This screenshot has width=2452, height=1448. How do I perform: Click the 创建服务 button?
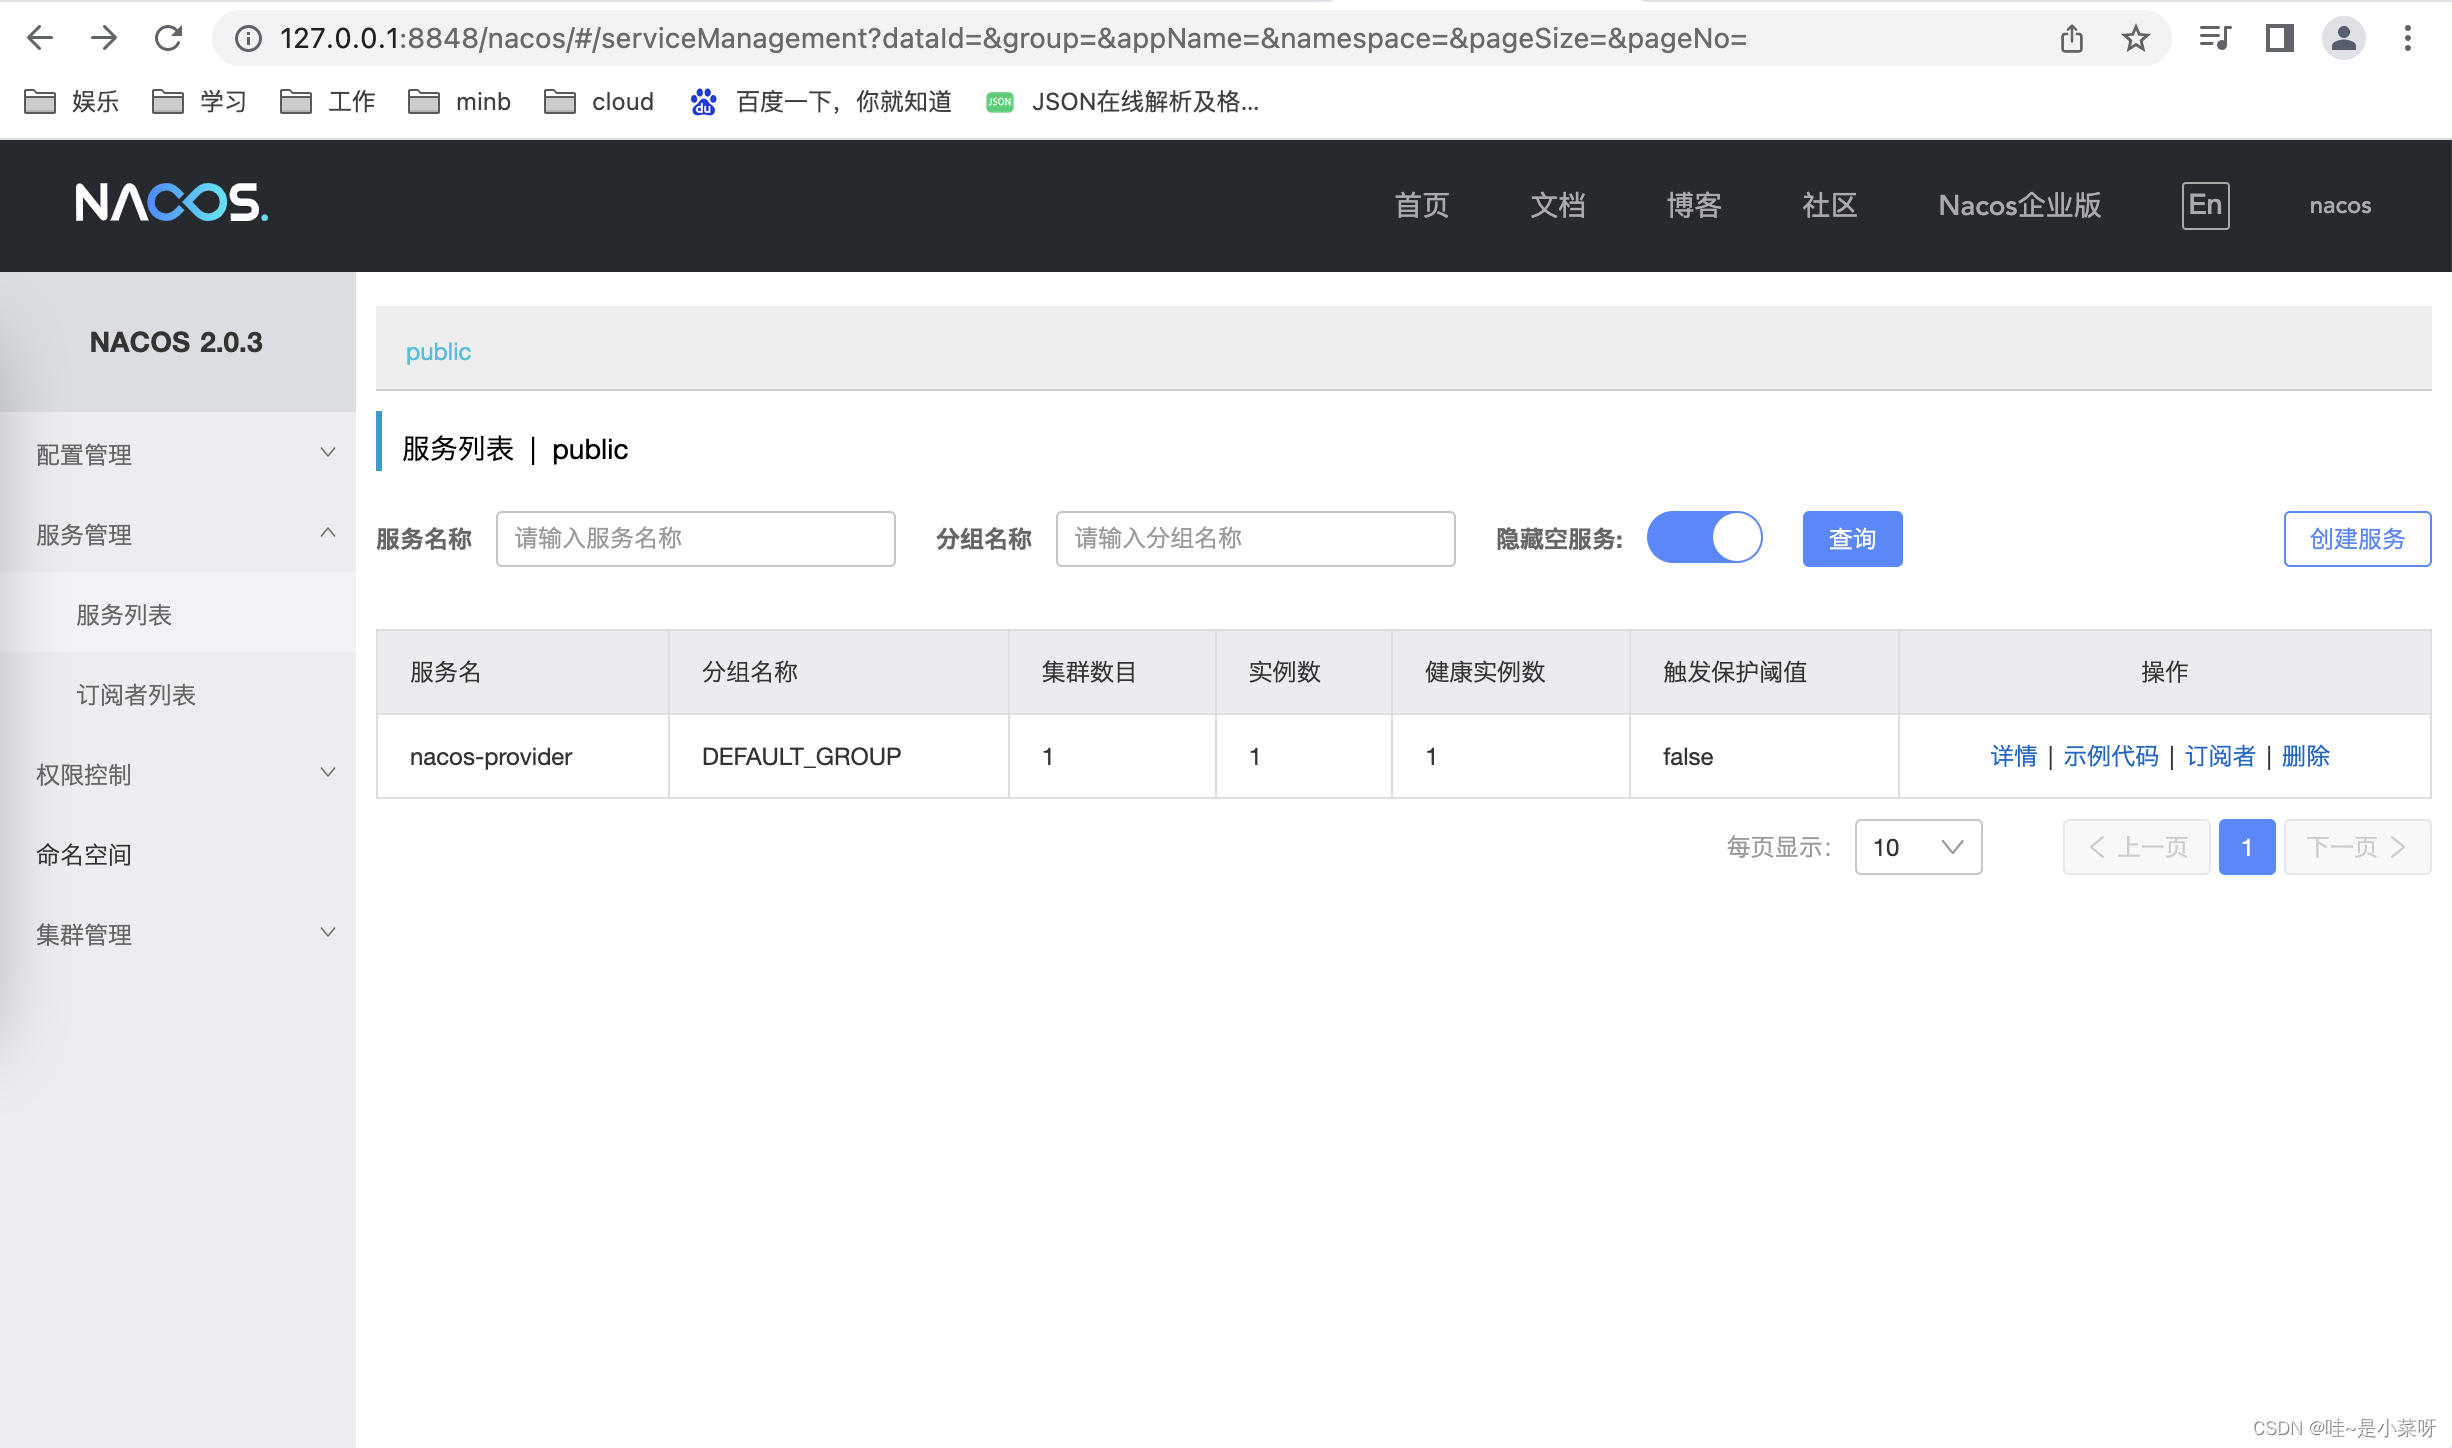[x=2357, y=539]
